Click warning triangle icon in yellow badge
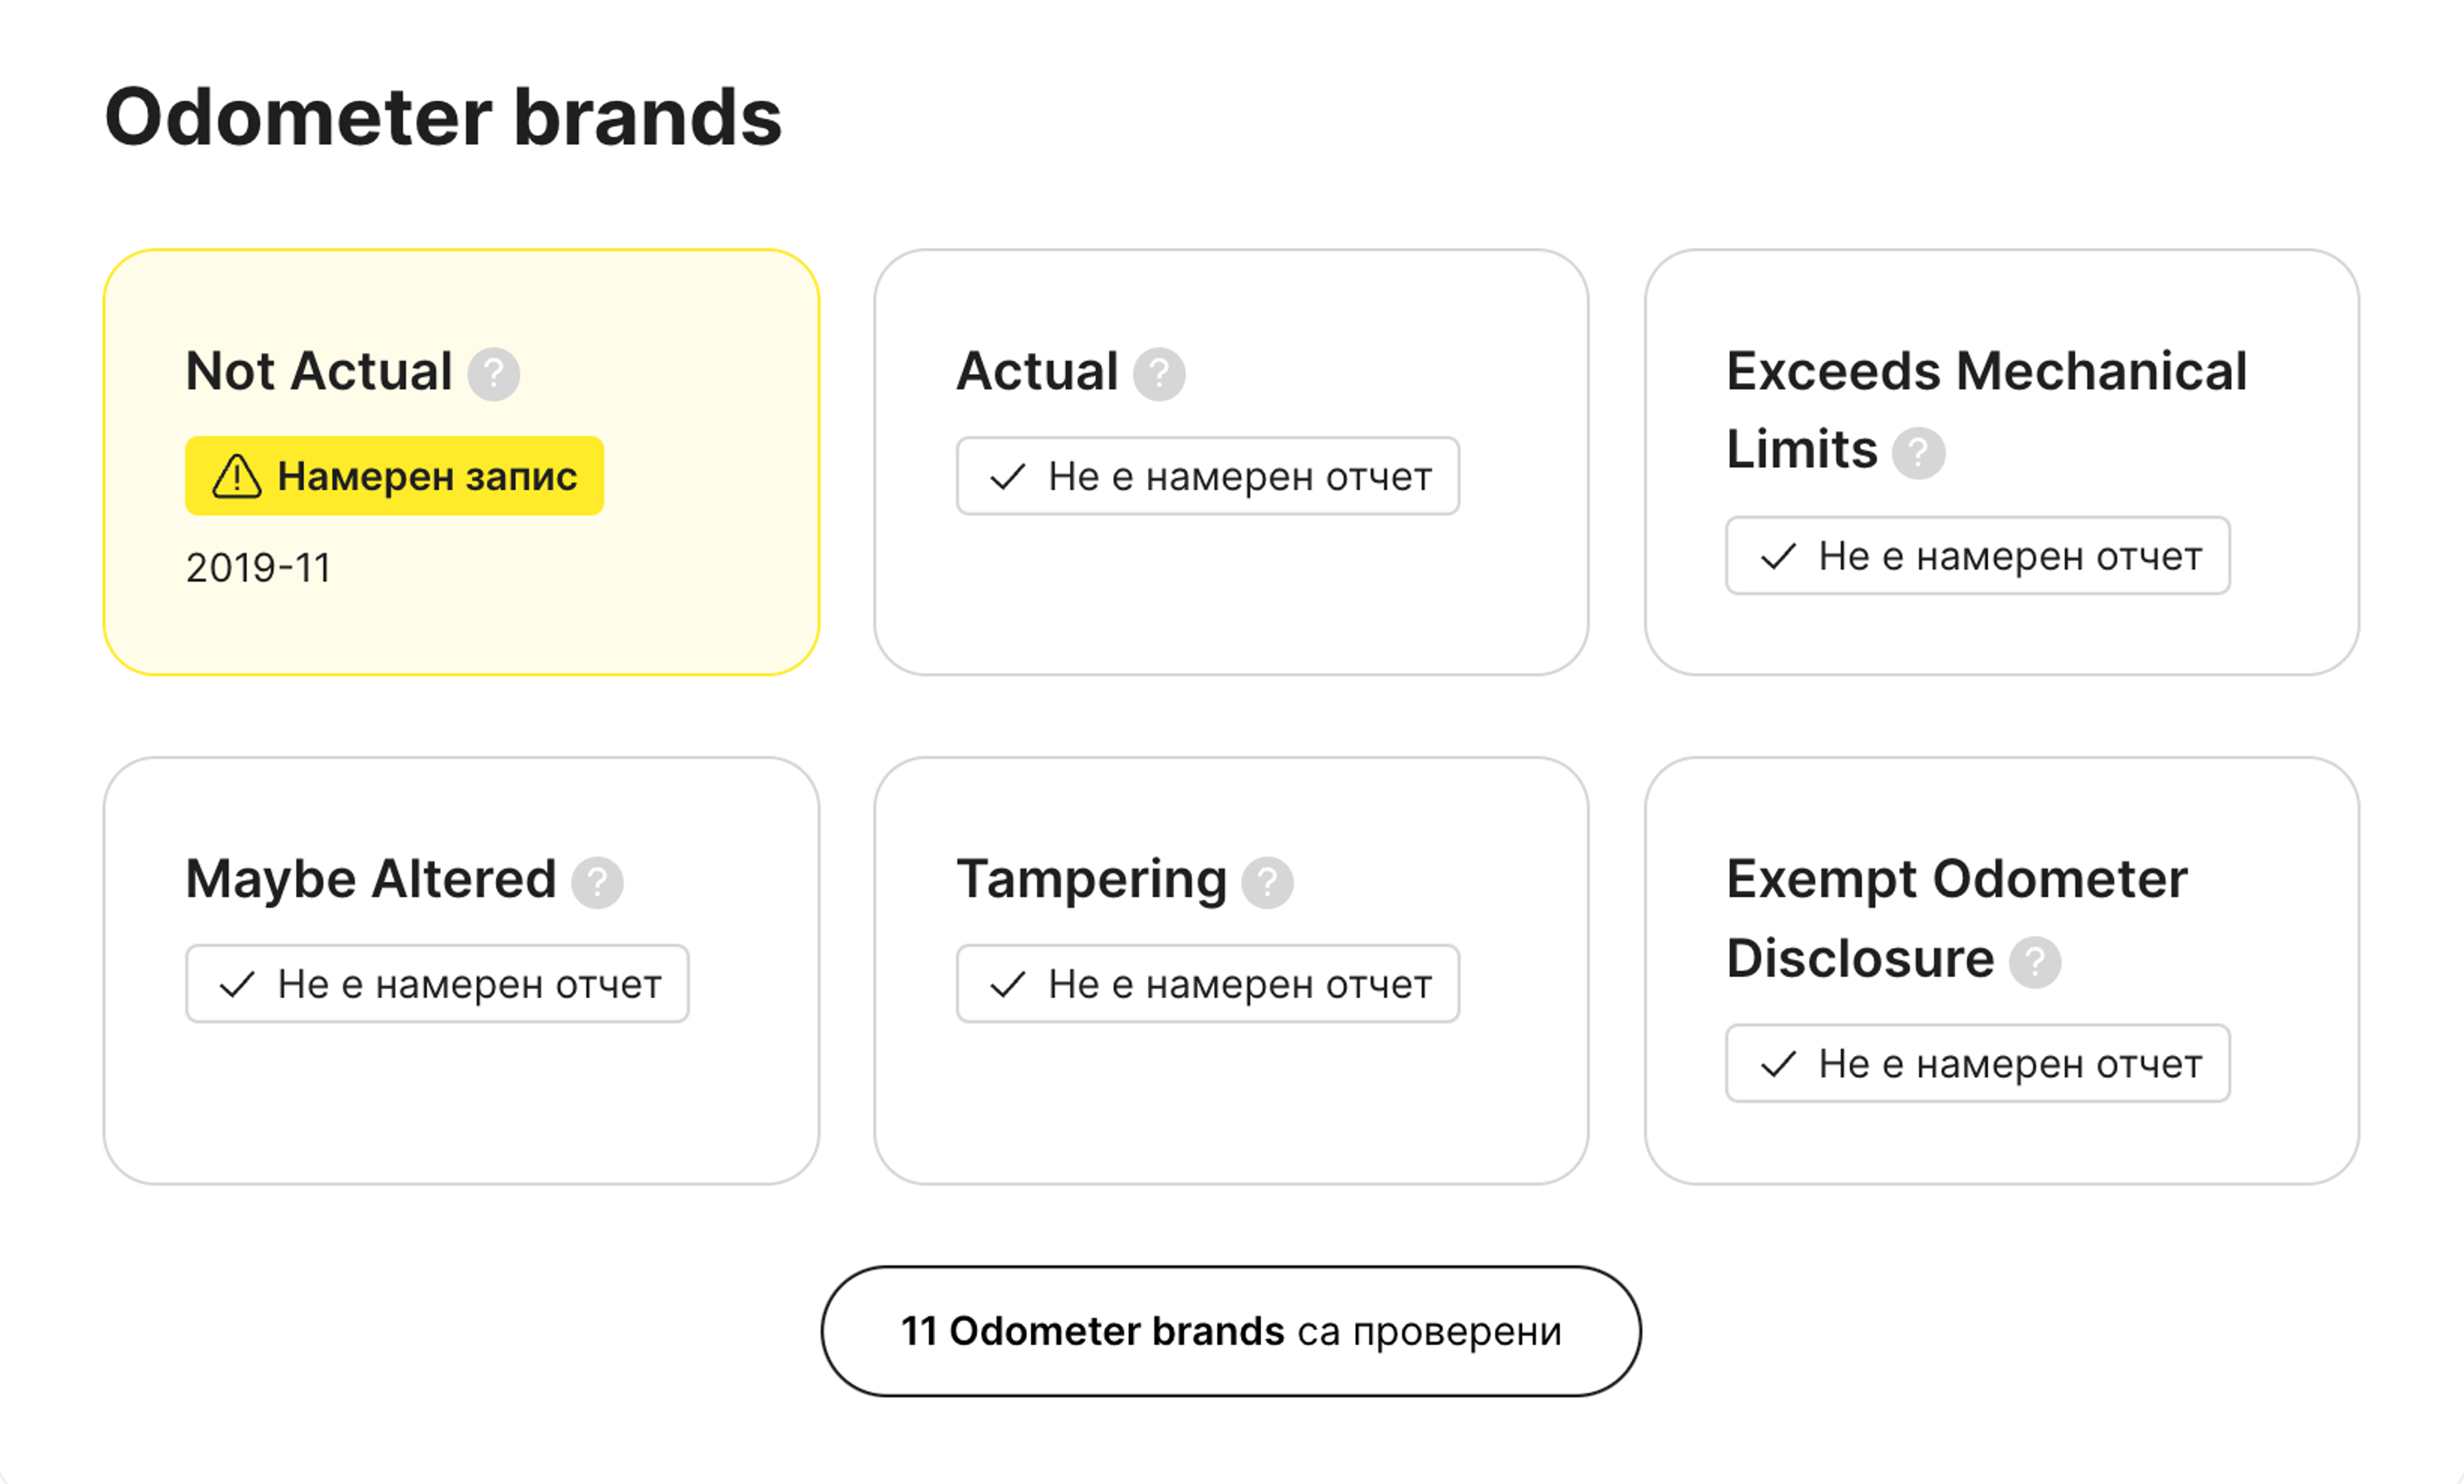This screenshot has width=2464, height=1484. point(237,477)
